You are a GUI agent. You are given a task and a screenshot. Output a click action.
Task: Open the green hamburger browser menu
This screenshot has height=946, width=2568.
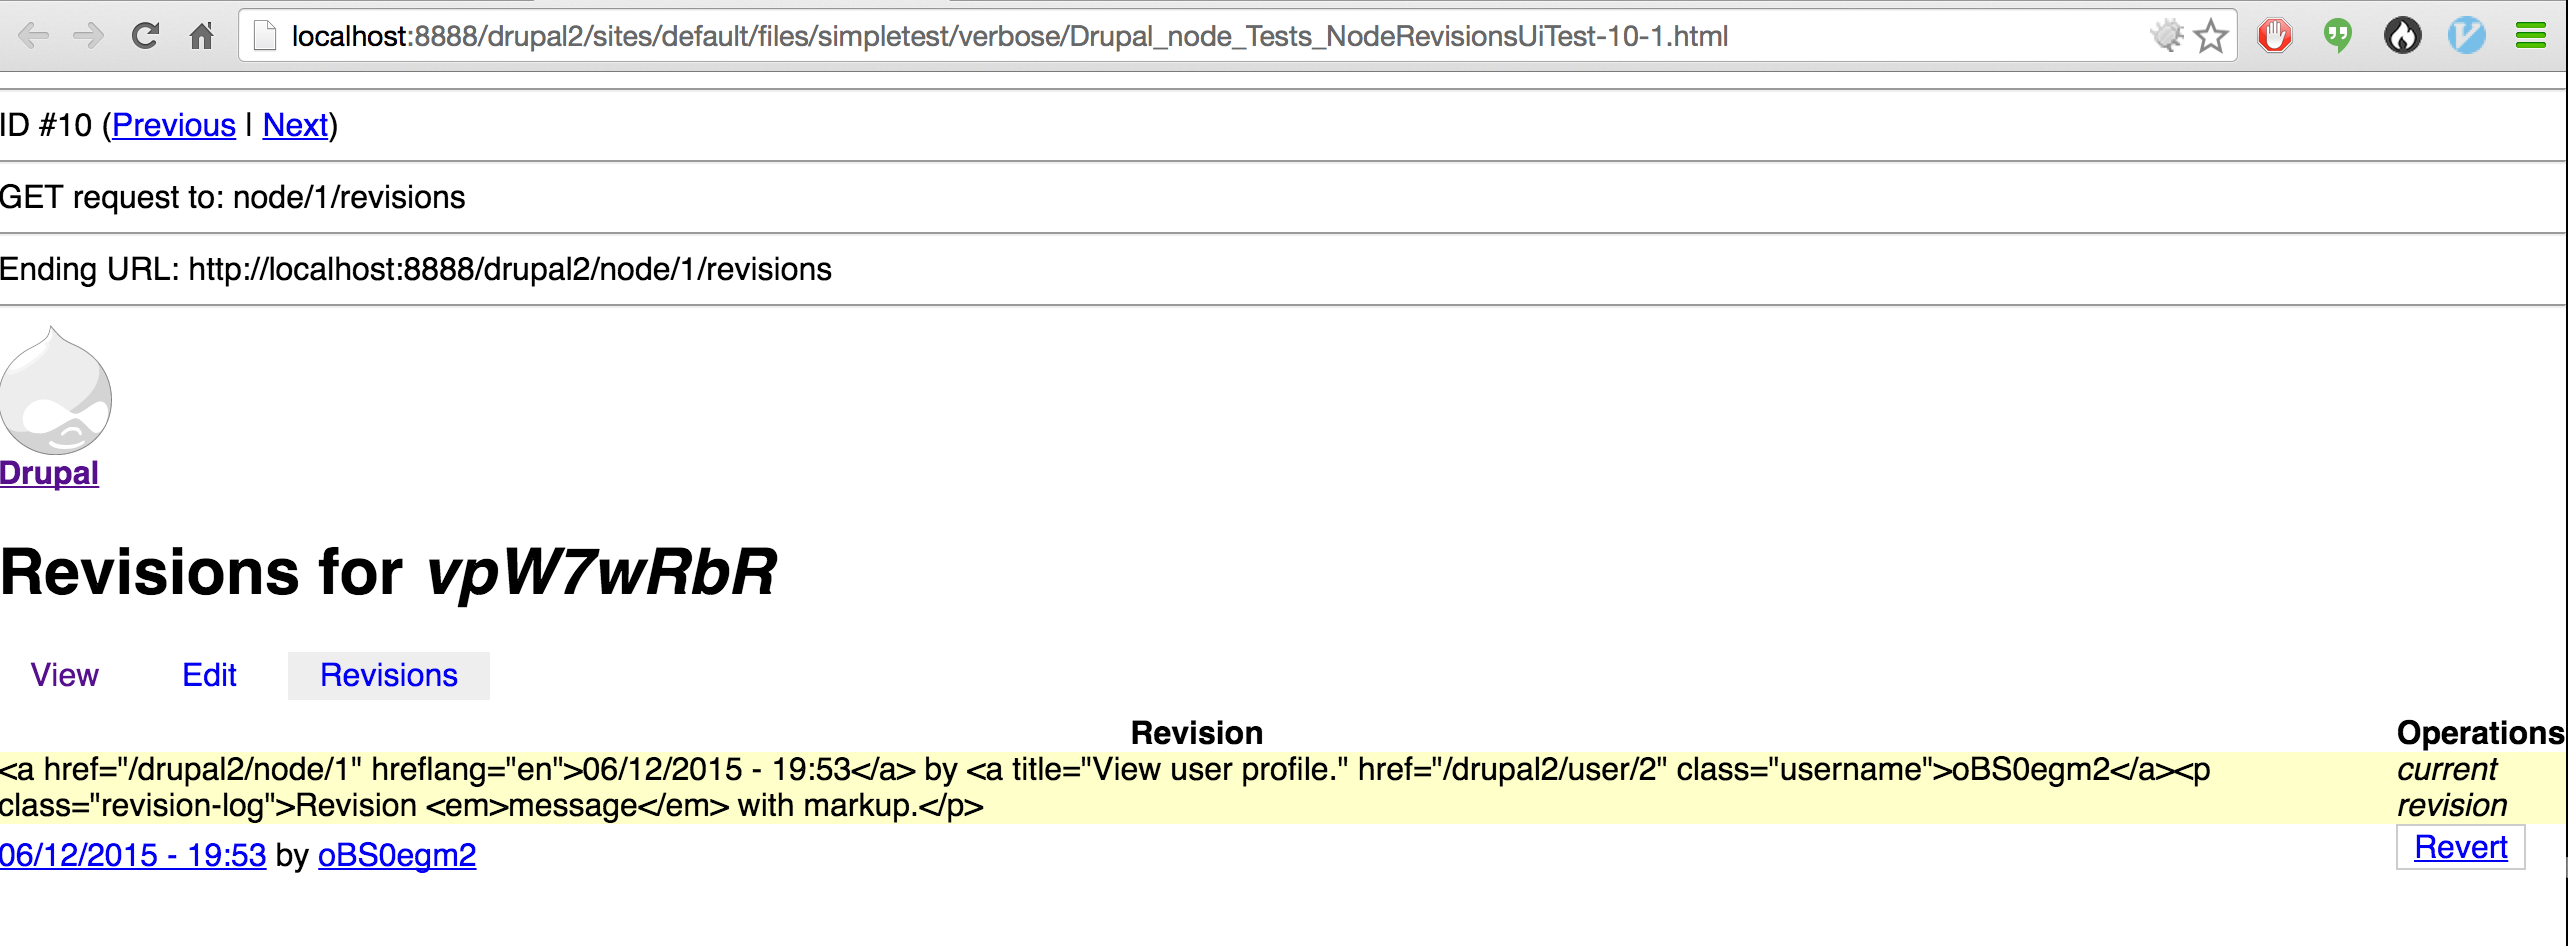tap(2532, 36)
